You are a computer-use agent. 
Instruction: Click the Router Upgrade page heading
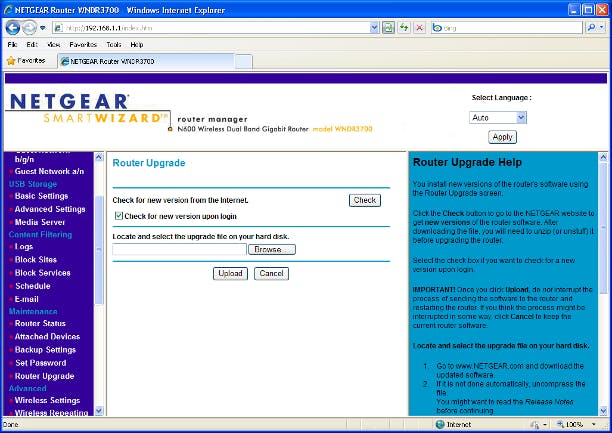point(149,163)
